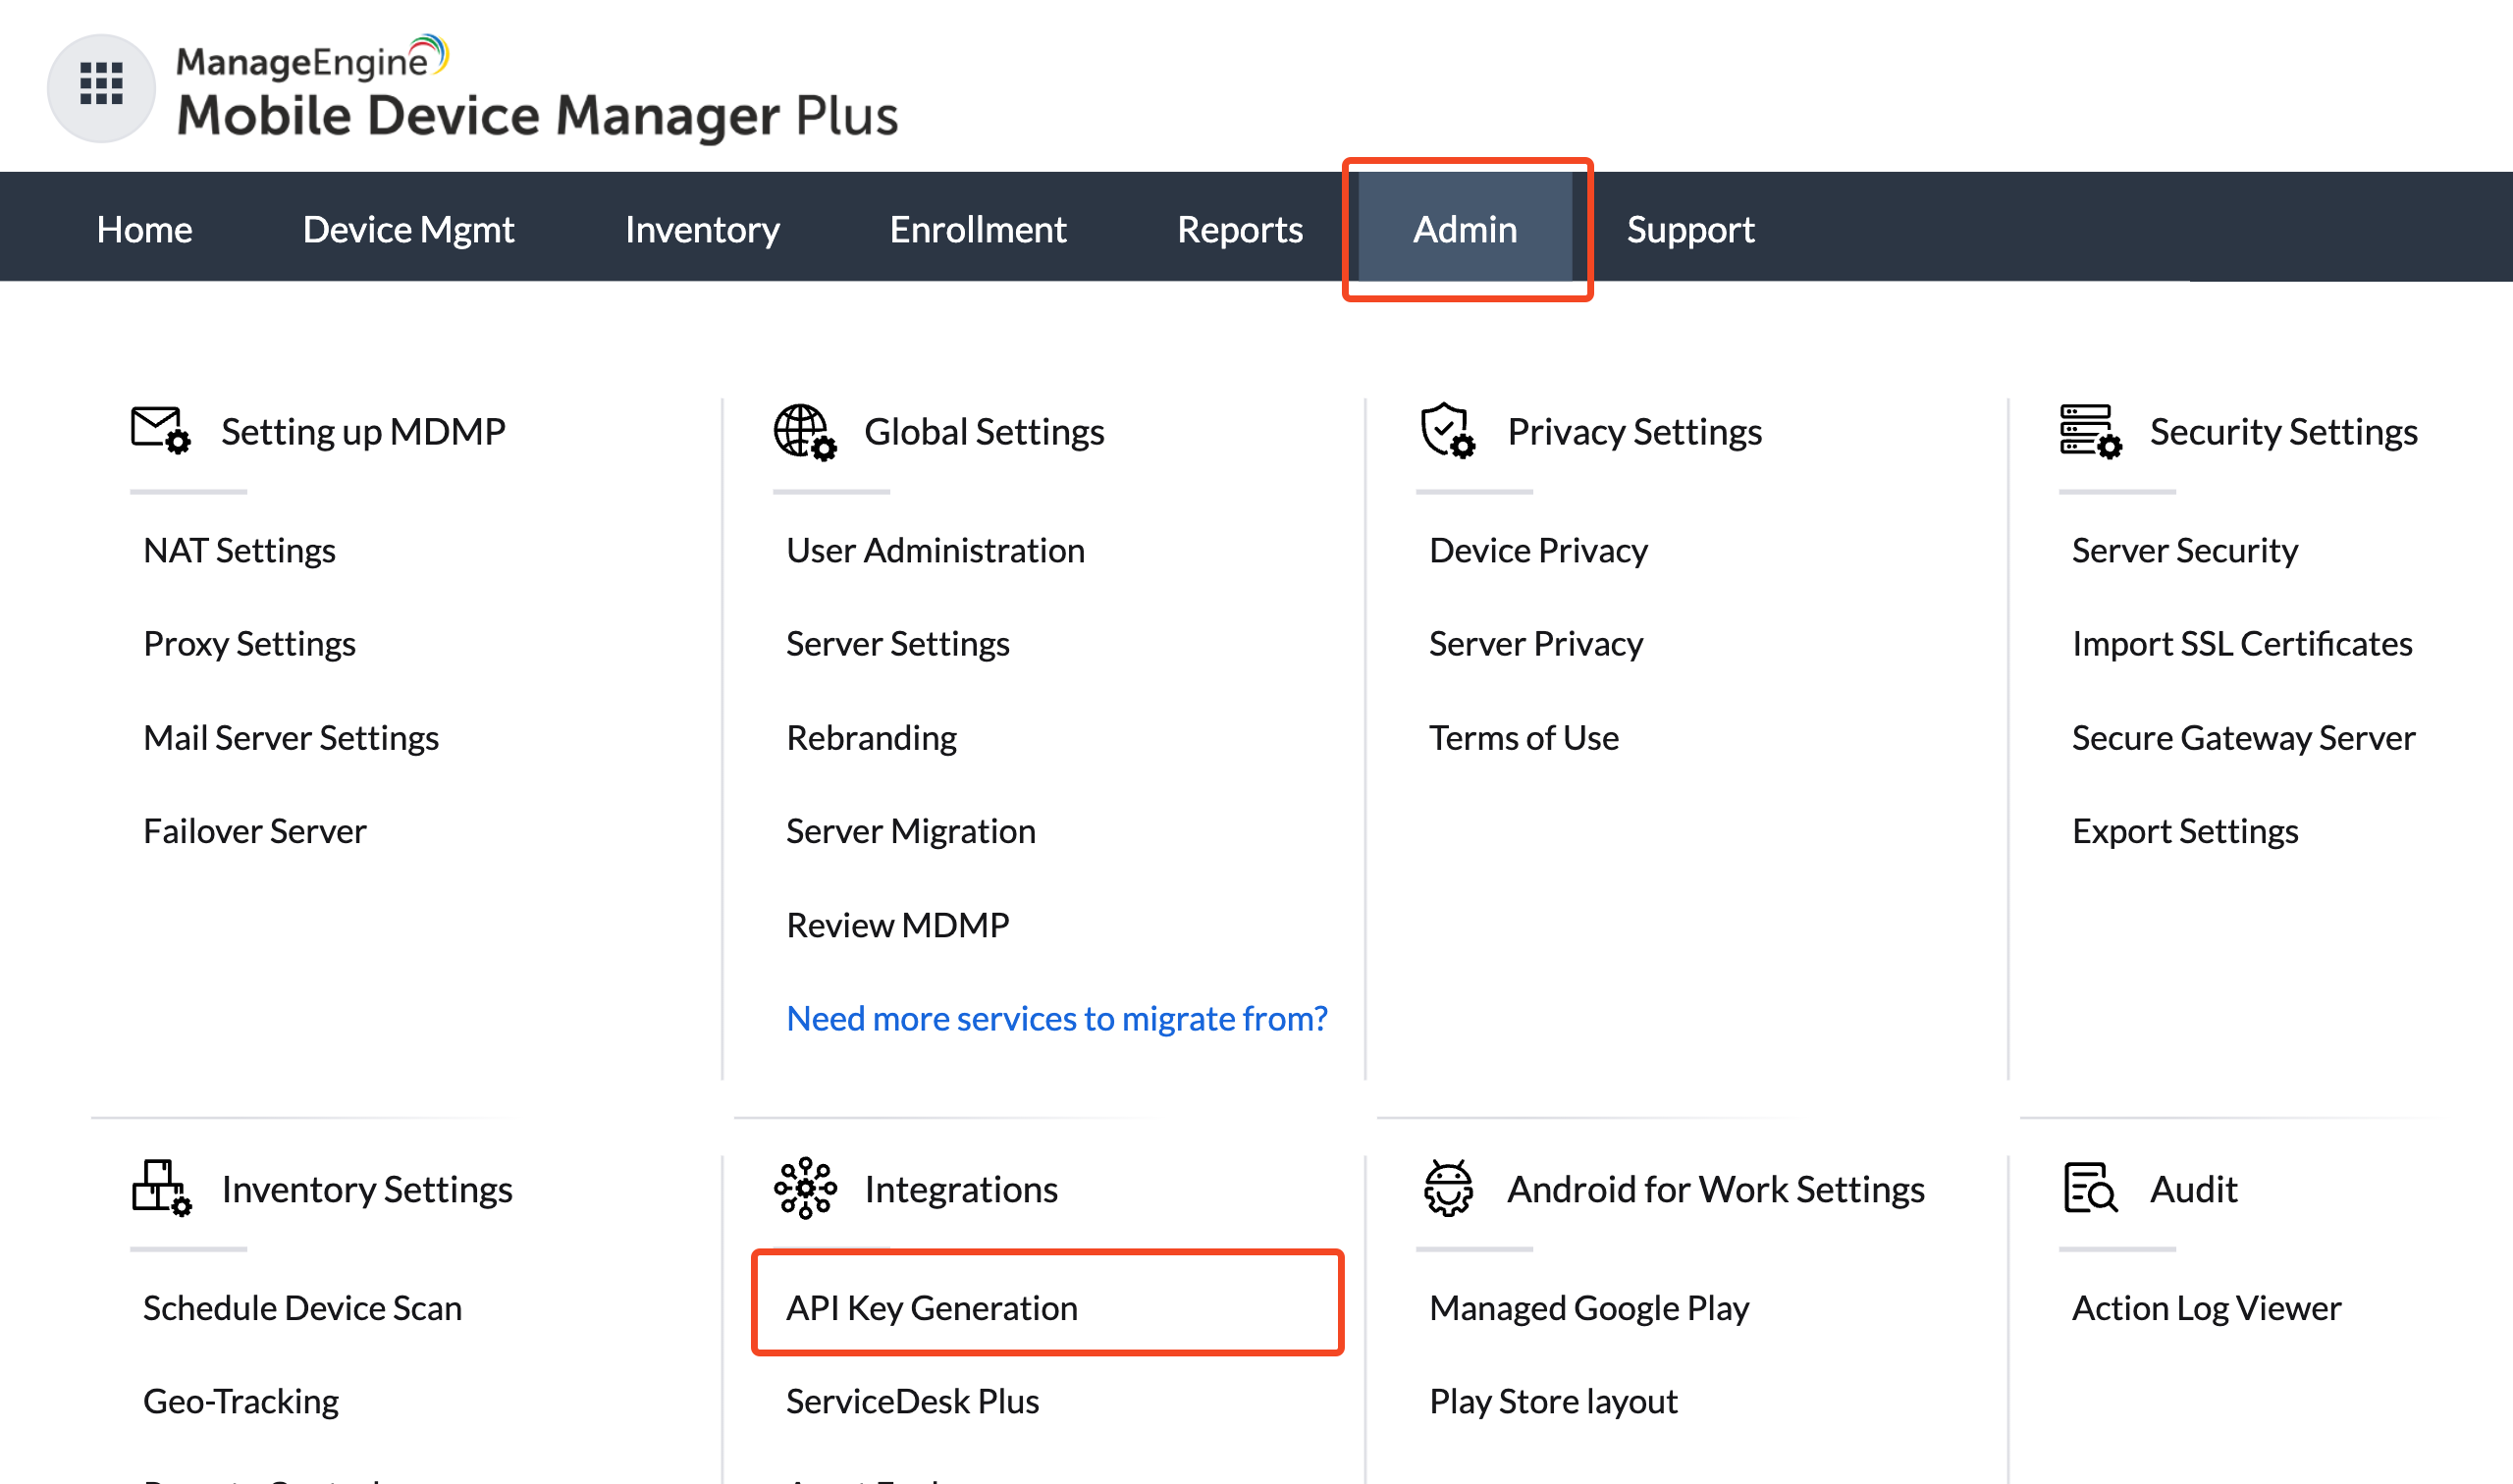2513x1484 pixels.
Task: Click the Android for Work robot icon
Action: coord(1448,1188)
